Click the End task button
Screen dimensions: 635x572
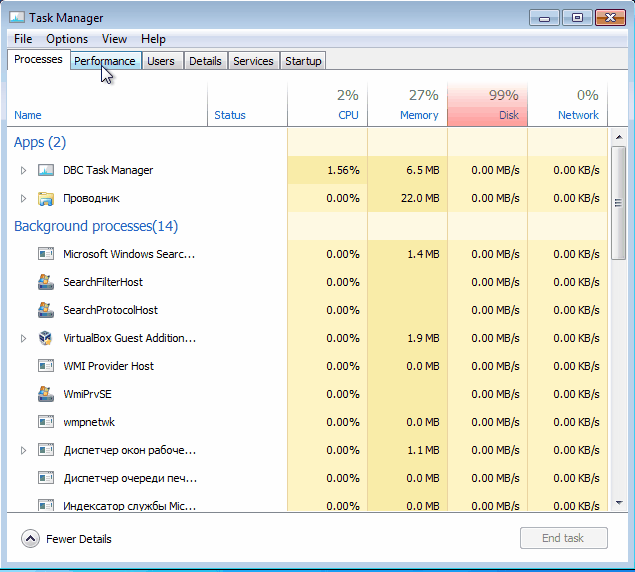[x=564, y=538]
